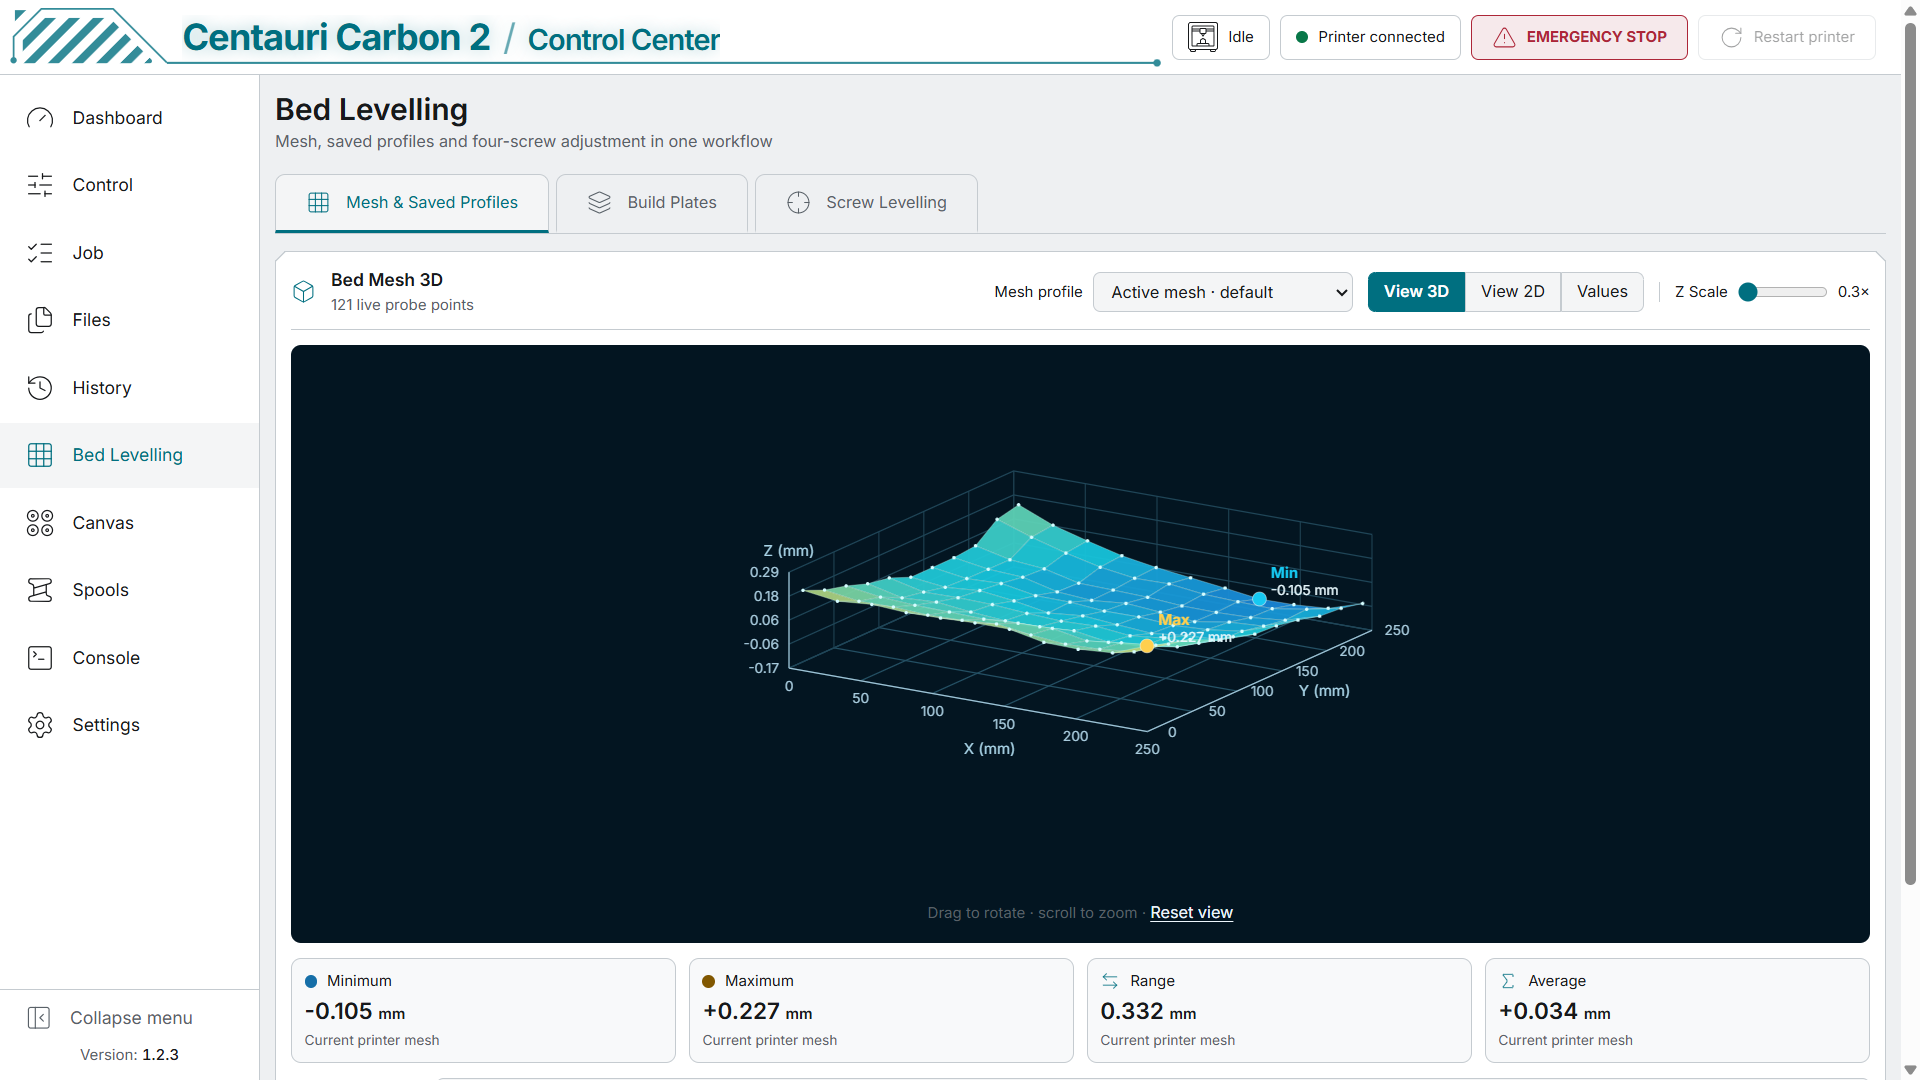1920x1080 pixels.
Task: Open the Dashboard gauge icon
Action: point(40,118)
